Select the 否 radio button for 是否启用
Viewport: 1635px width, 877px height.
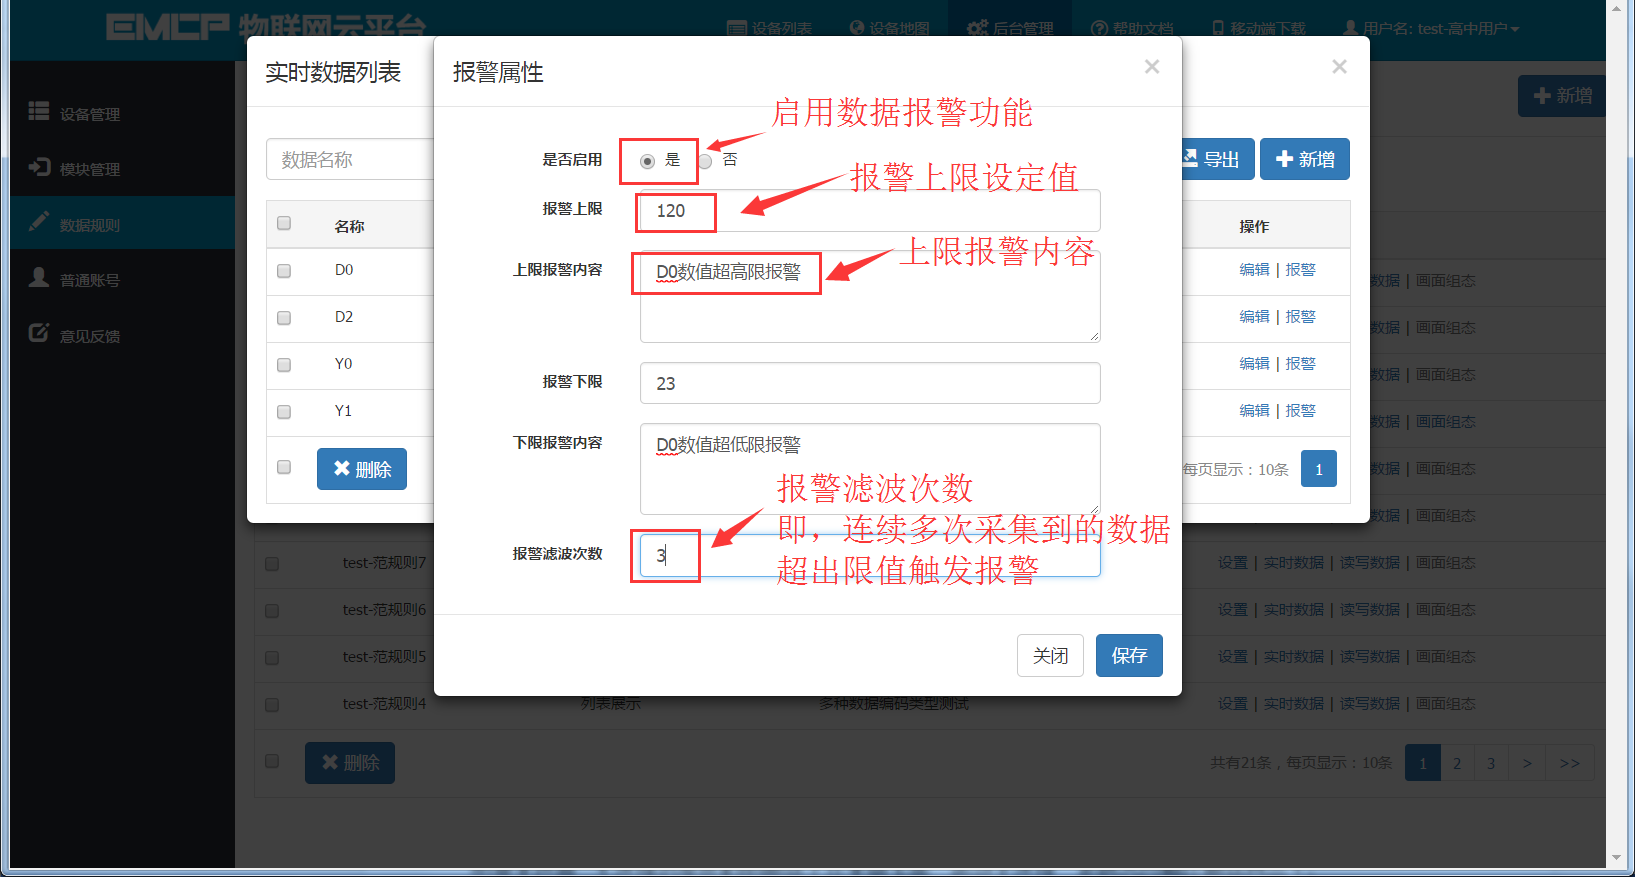(705, 161)
